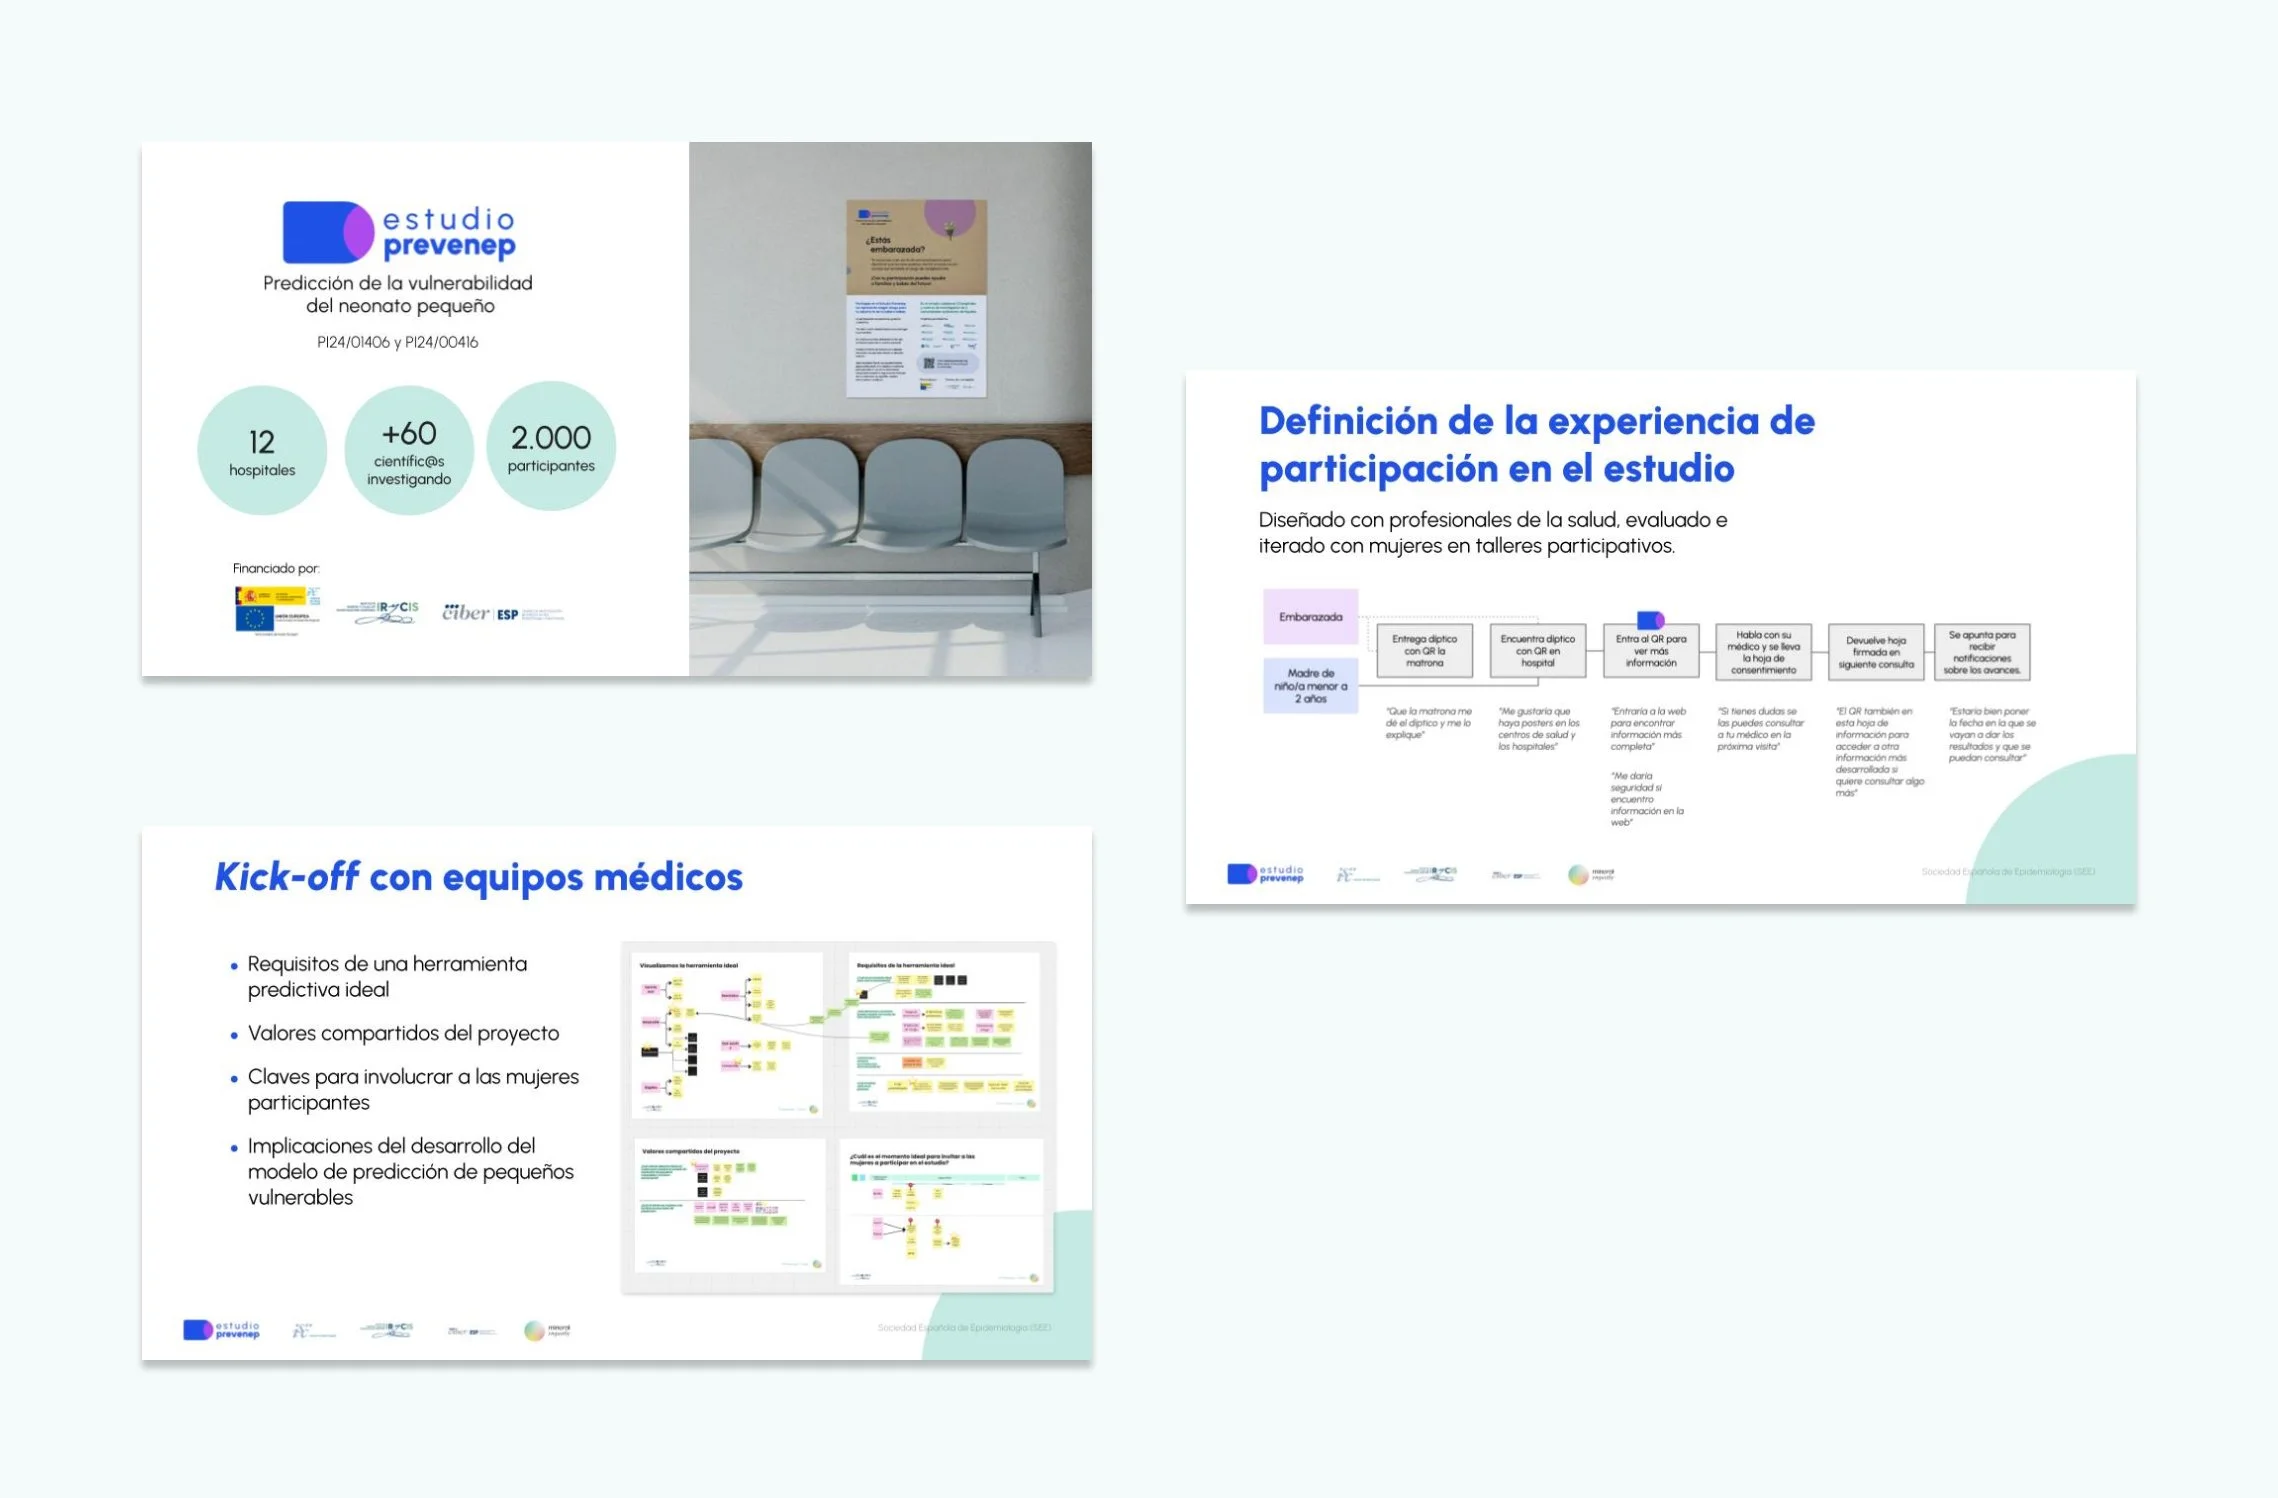Click the Se apunta para recibir notificaciones box

(1981, 652)
